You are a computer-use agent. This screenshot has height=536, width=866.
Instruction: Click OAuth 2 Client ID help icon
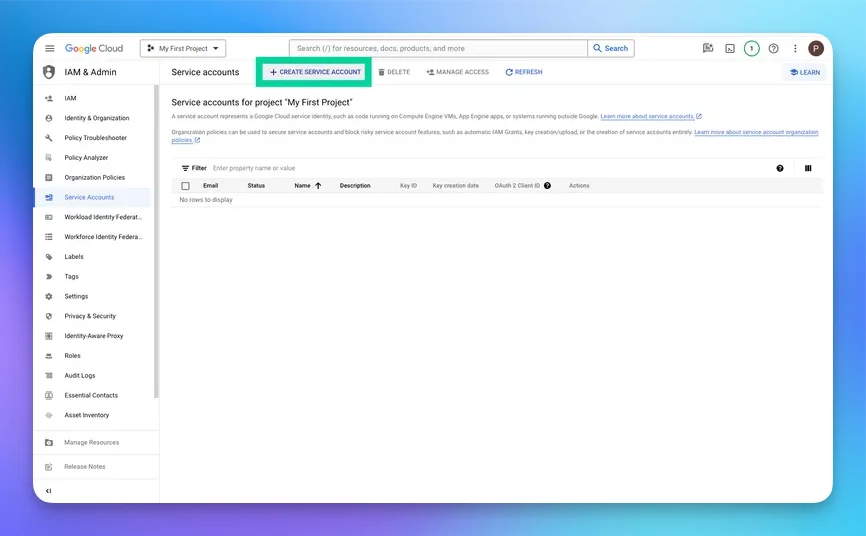tap(547, 186)
